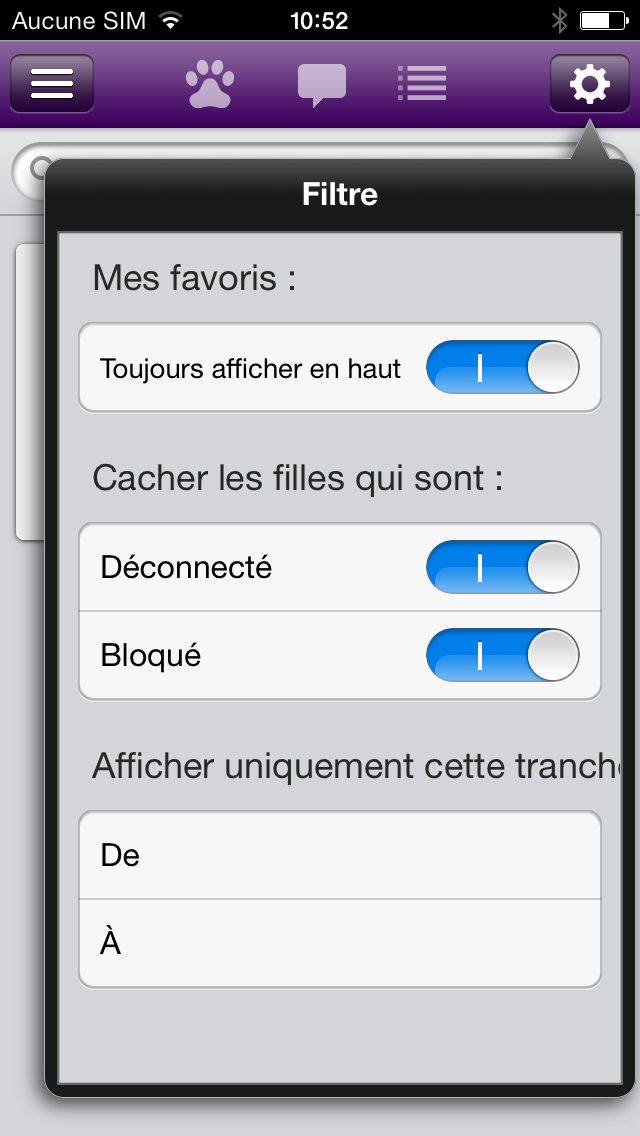Screen dimensions: 640x1136
Task: Select the De age range field
Action: click(x=339, y=855)
